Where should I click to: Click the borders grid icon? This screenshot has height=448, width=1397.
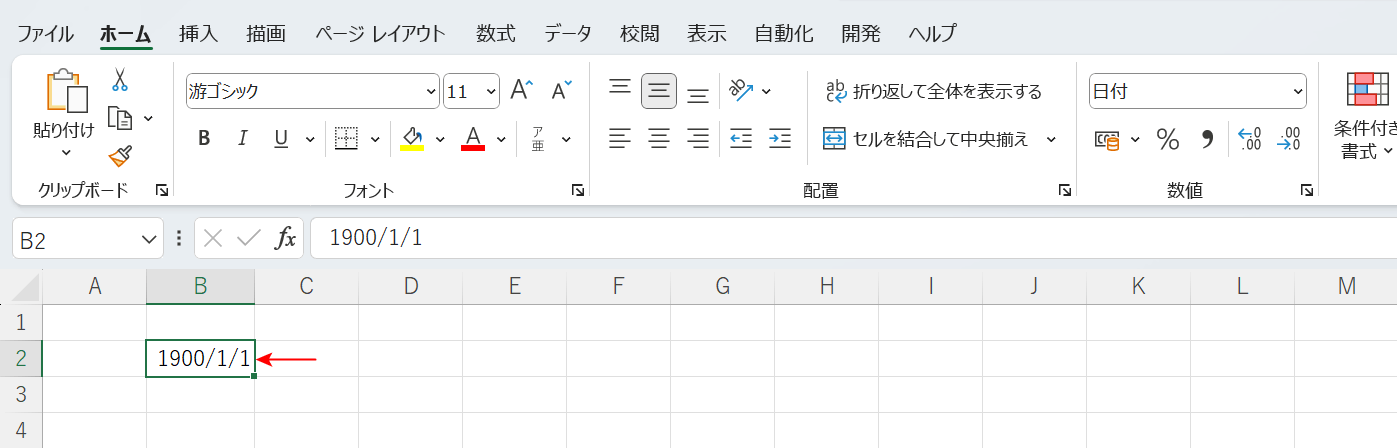coord(346,138)
